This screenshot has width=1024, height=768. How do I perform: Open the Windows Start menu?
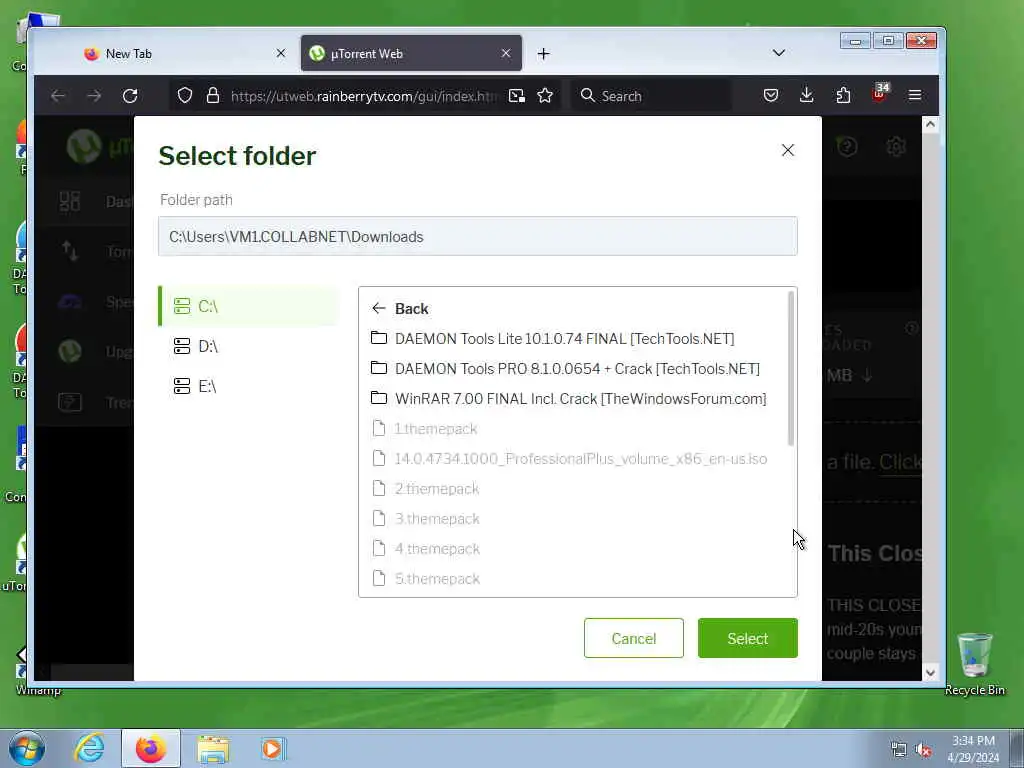pos(27,748)
